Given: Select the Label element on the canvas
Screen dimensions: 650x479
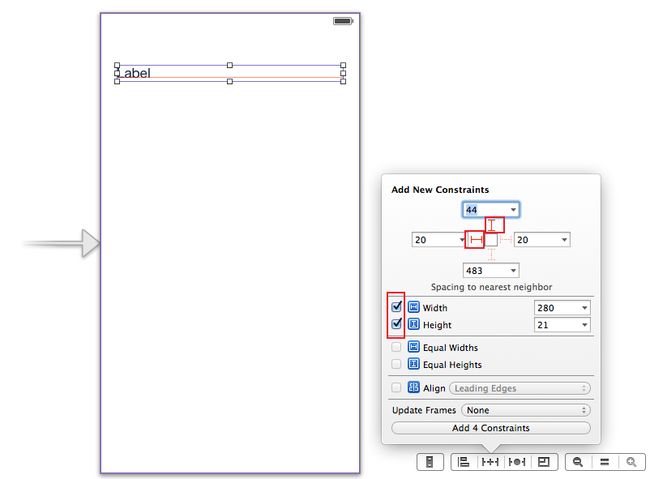Looking at the screenshot, I should pos(230,73).
